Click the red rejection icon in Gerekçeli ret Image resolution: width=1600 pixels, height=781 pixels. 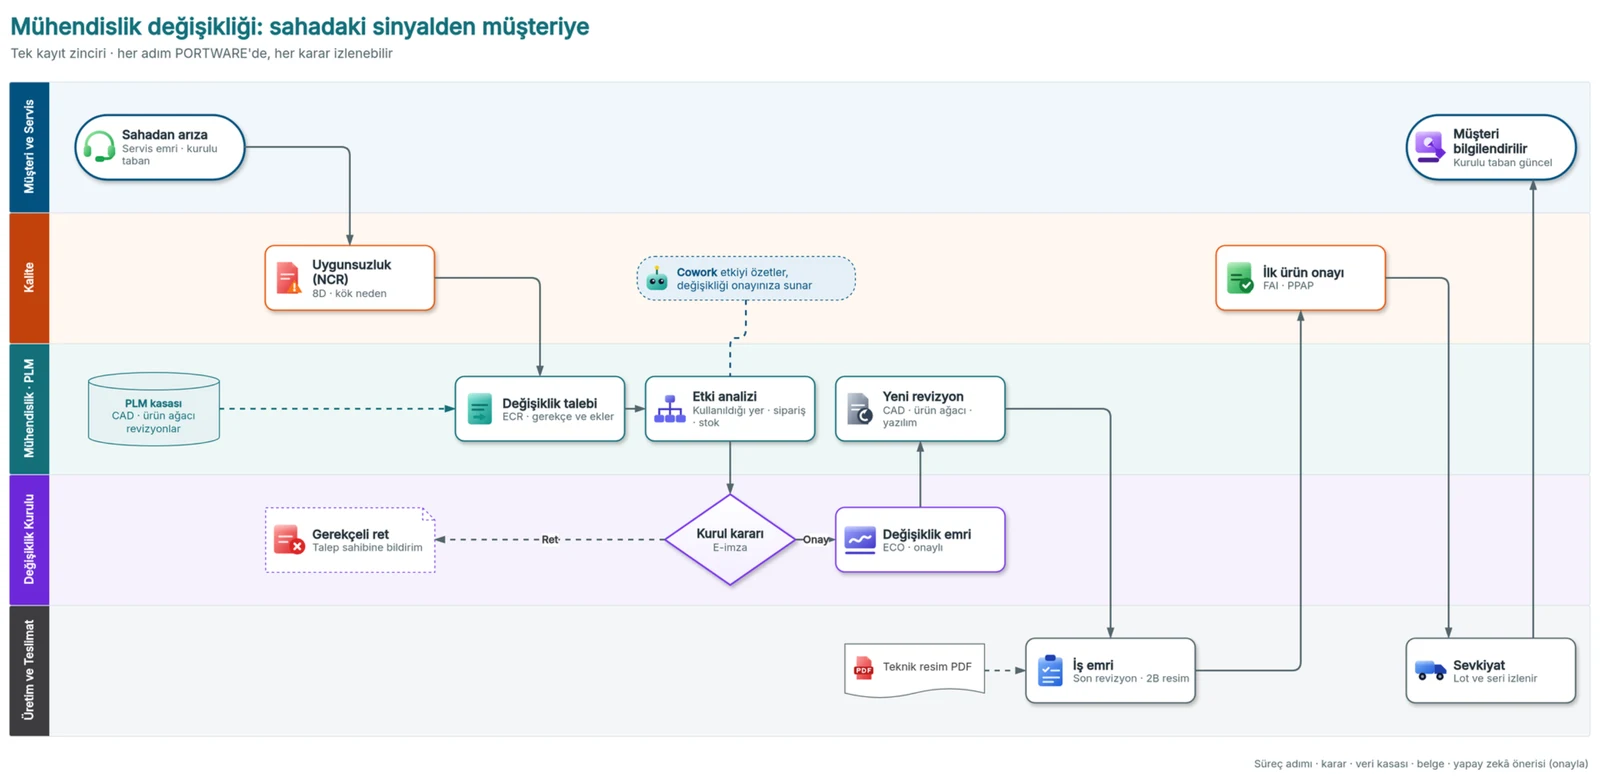(x=288, y=540)
